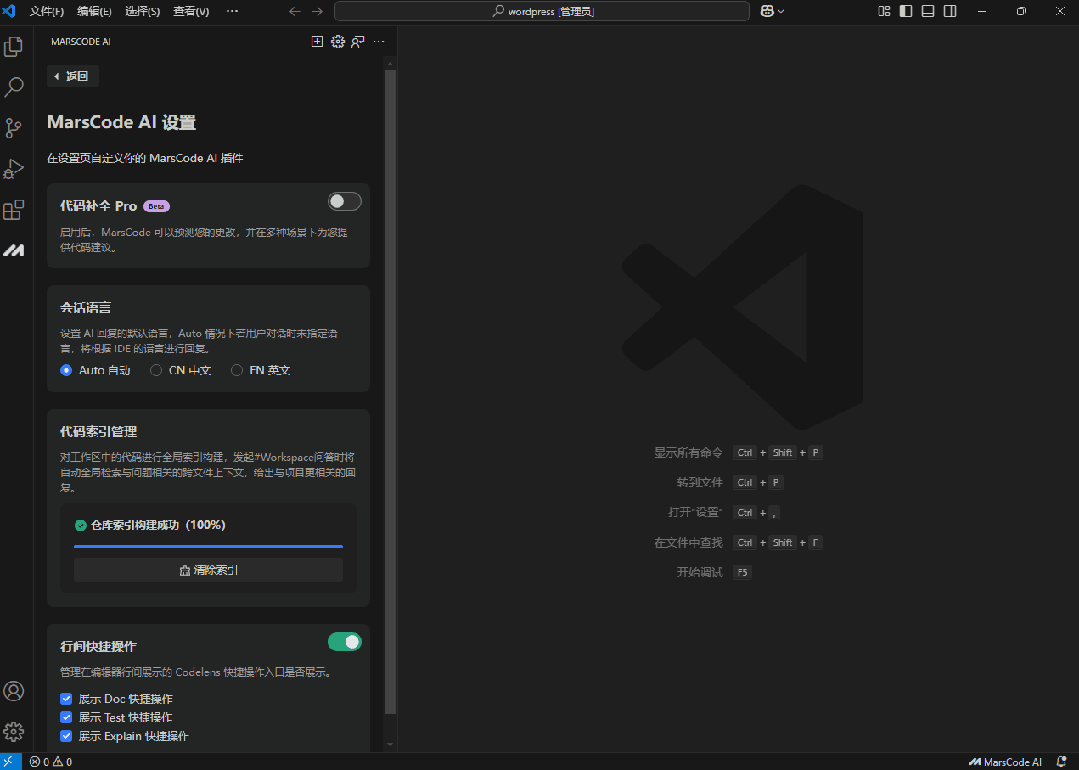Screen dimensions: 1079x770
Task: Start a new chat in the MarsCode AI panel
Action: [x=317, y=42]
